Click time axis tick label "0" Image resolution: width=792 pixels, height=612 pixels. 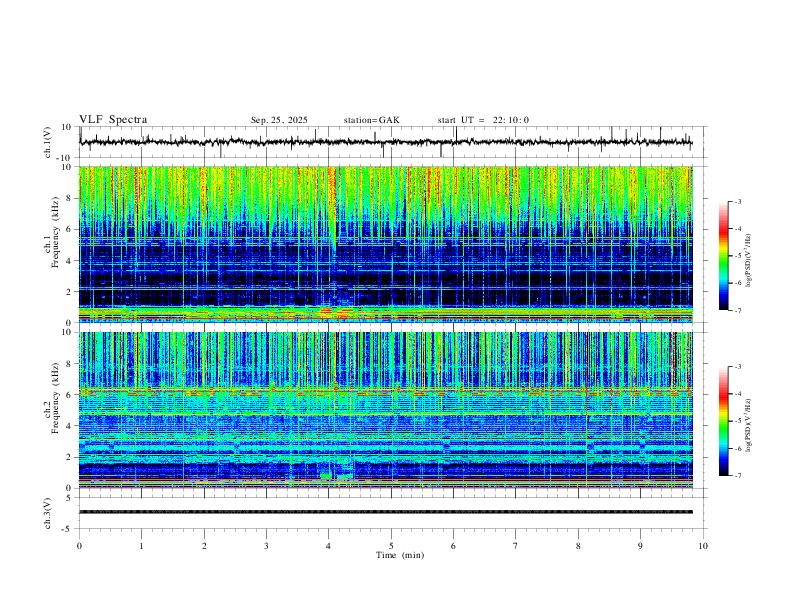tap(79, 546)
